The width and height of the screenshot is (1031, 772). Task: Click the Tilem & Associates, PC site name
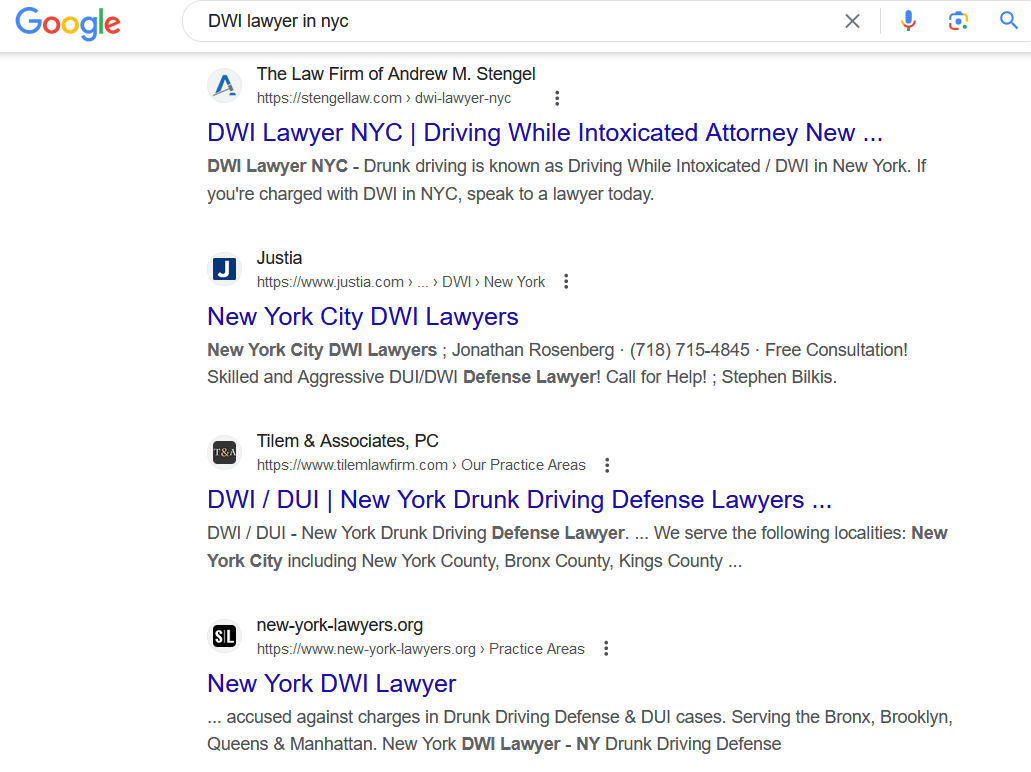point(347,441)
